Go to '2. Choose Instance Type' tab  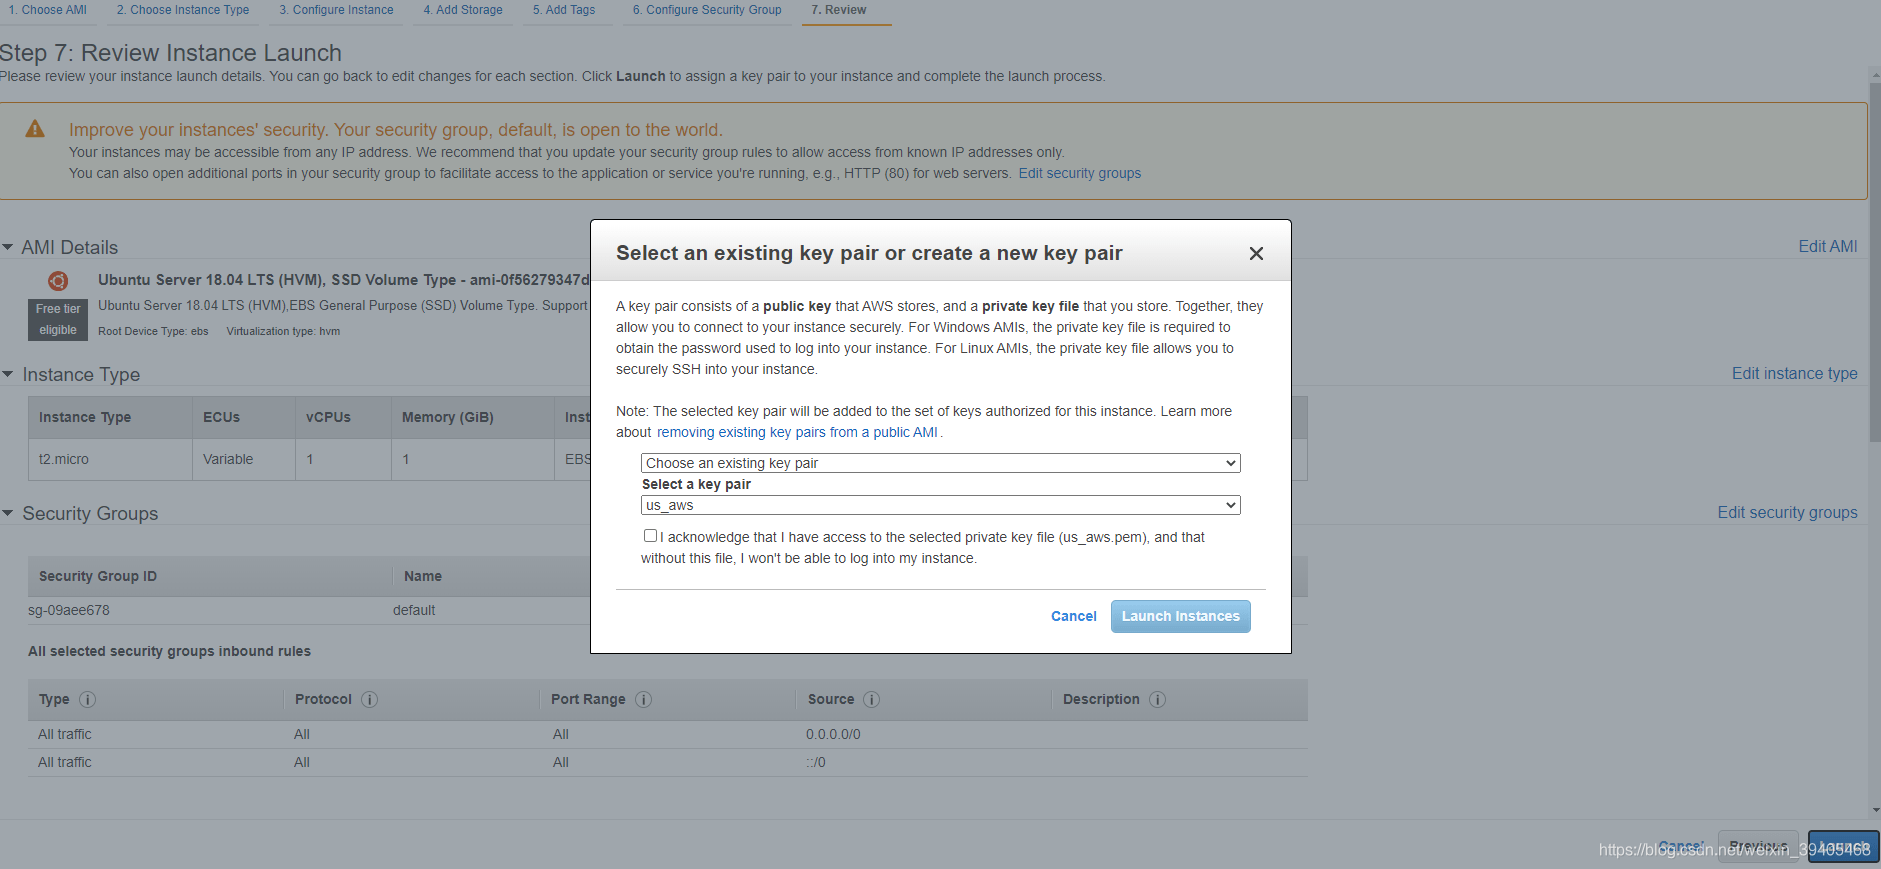click(183, 10)
